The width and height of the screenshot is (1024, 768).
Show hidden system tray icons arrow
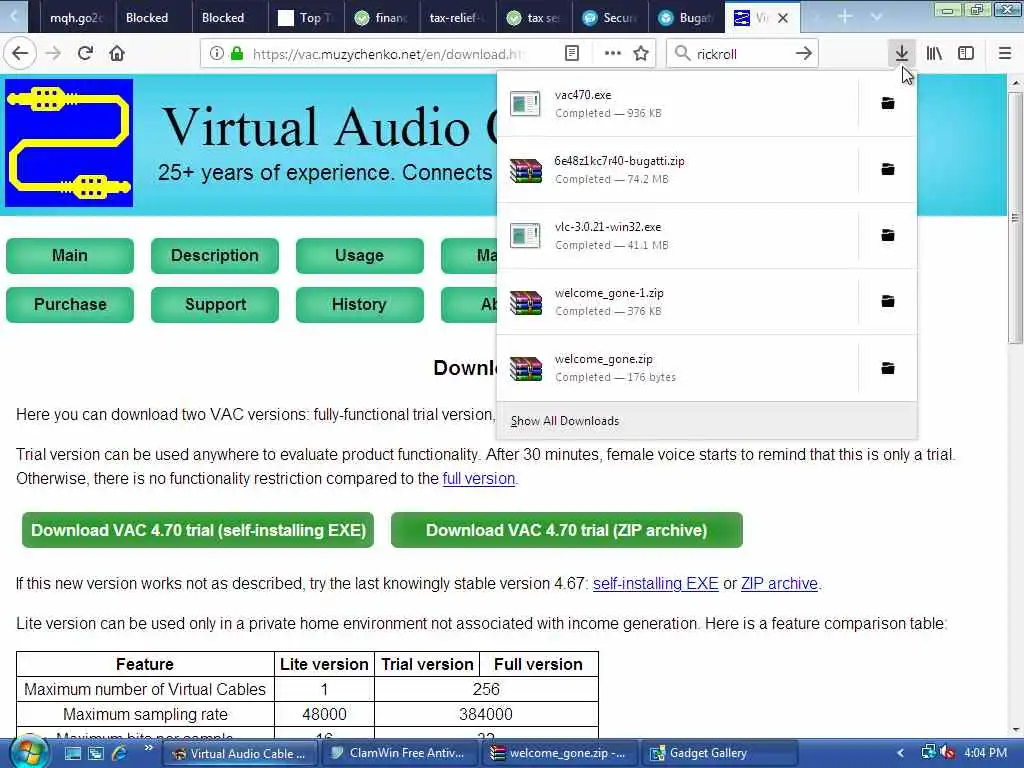coord(901,753)
